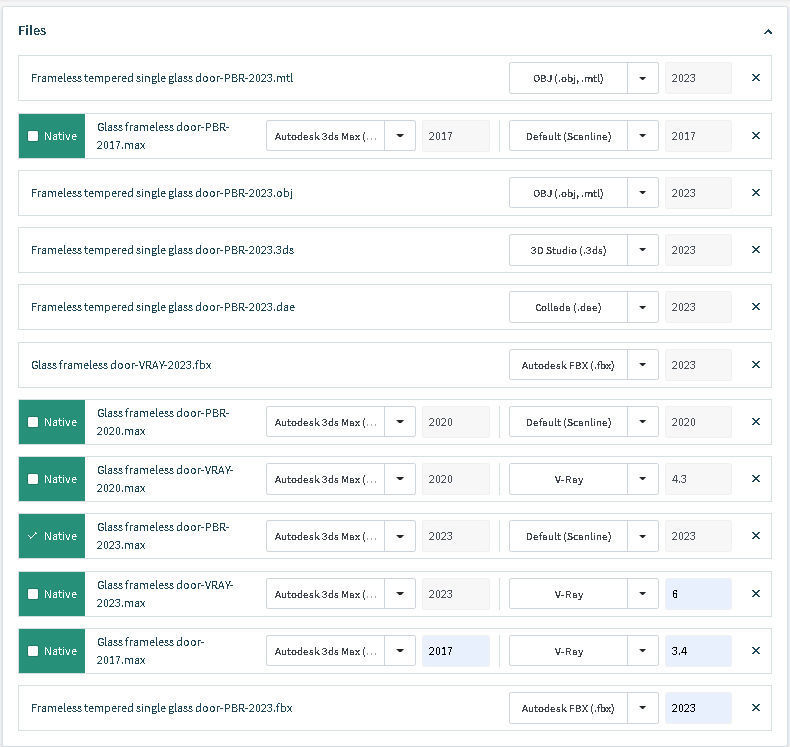Click version field 2023 for PBR-2023.fbx
Viewport: 790px width, 747px height.
[697, 708]
